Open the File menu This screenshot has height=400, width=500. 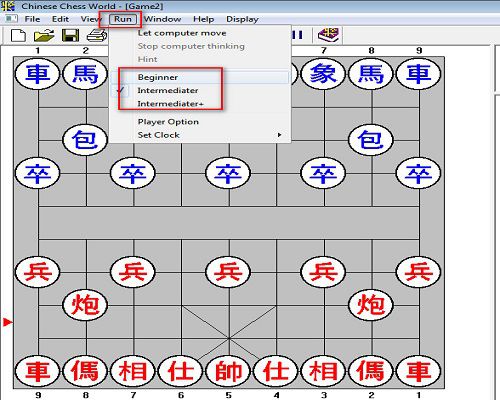pos(32,19)
